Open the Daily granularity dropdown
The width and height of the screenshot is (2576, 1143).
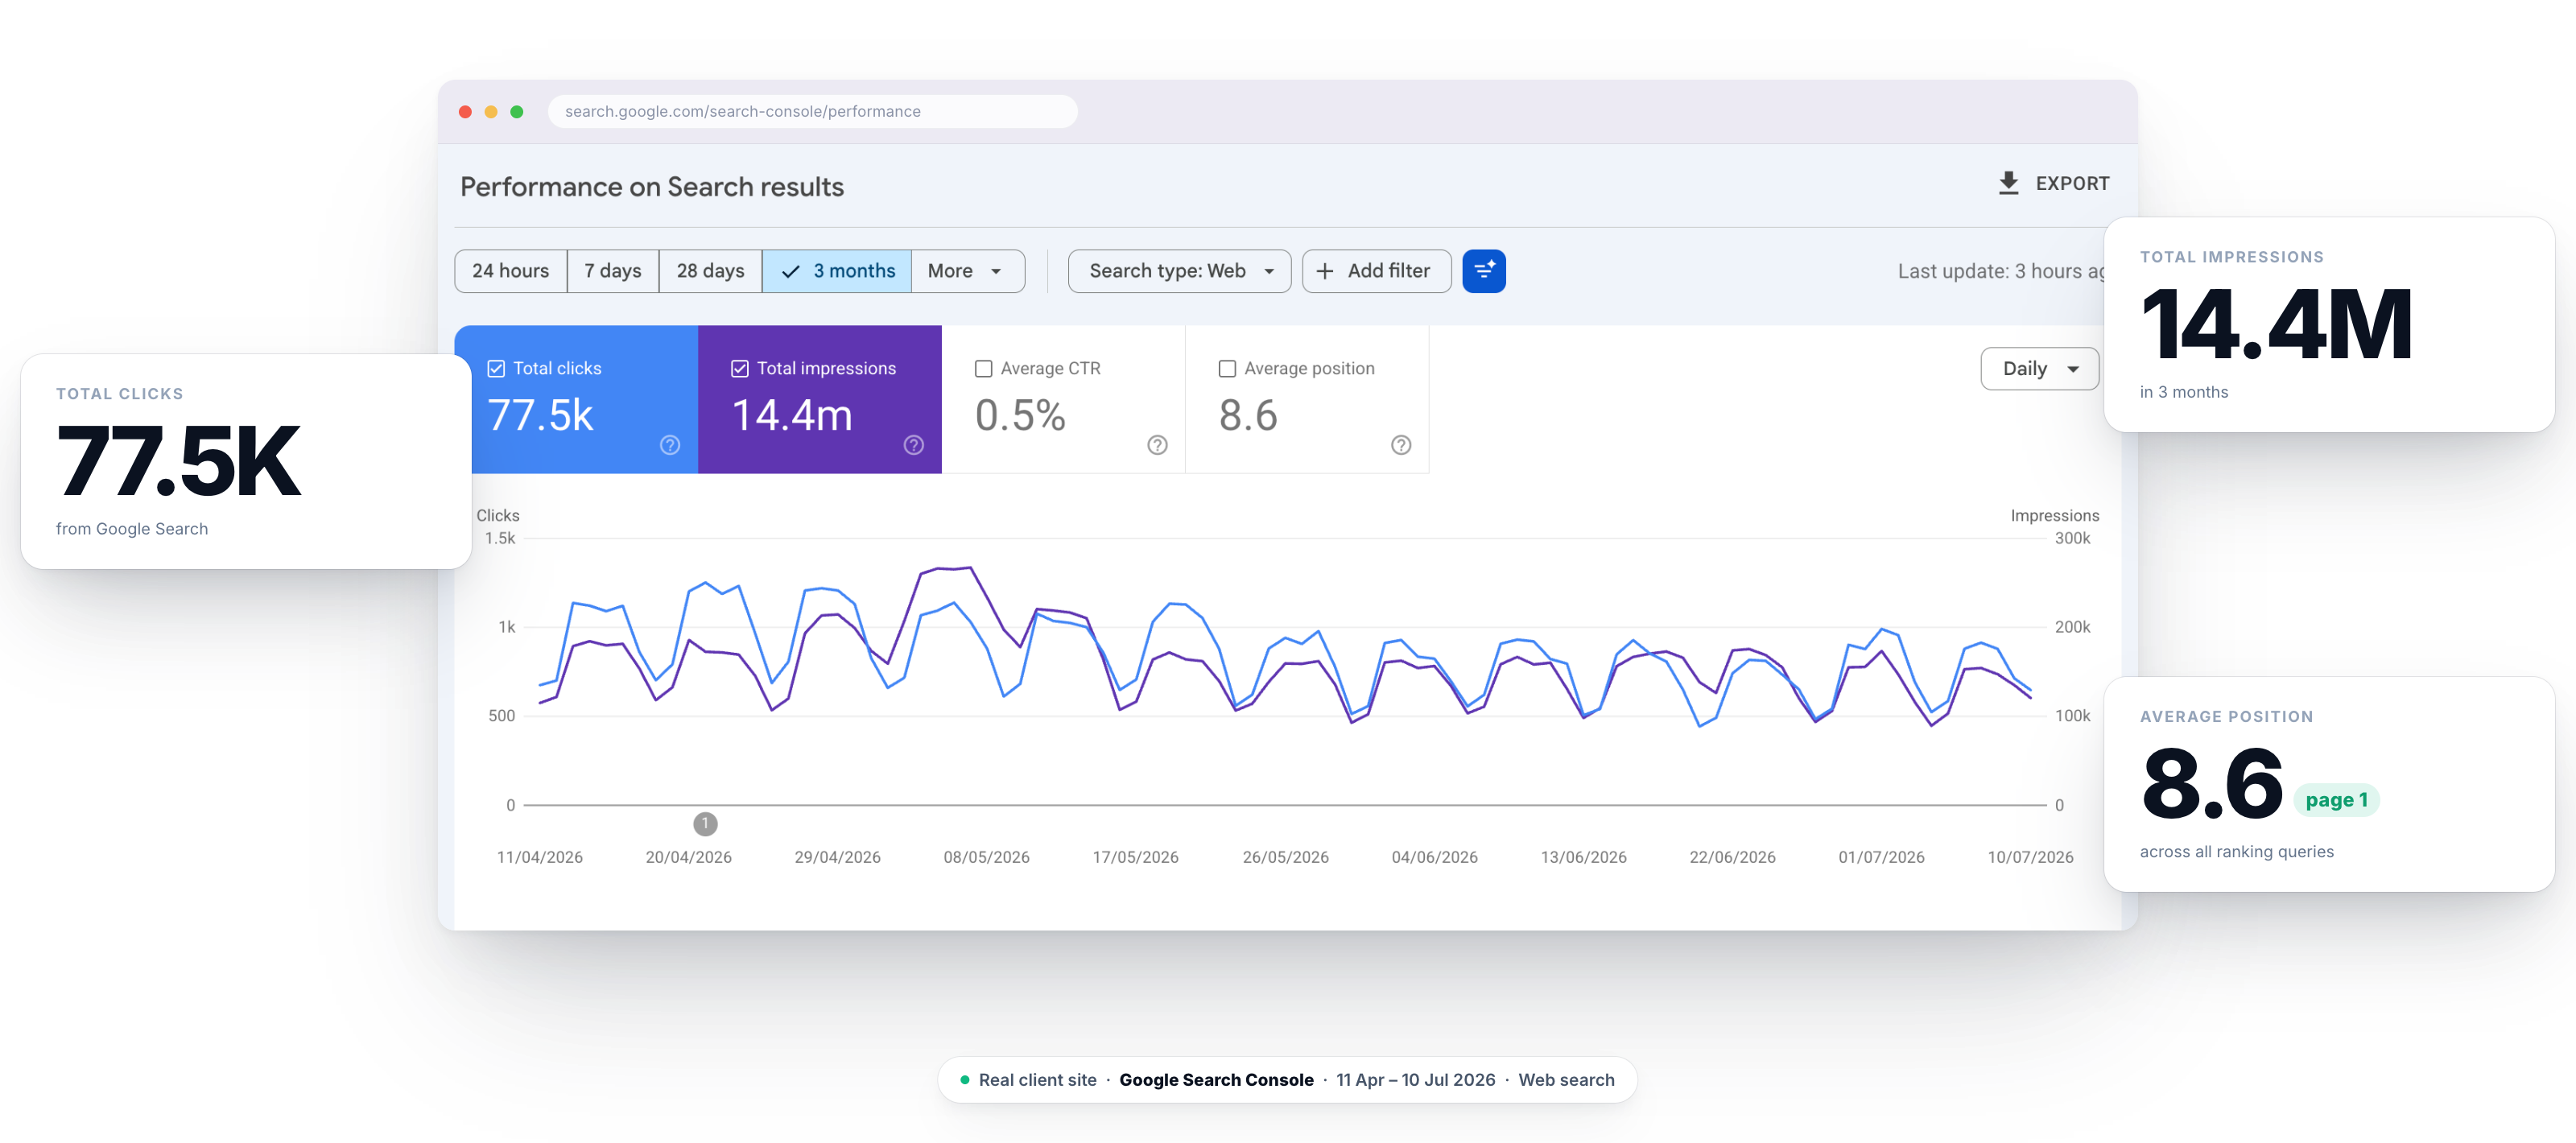pyautogui.click(x=2039, y=369)
